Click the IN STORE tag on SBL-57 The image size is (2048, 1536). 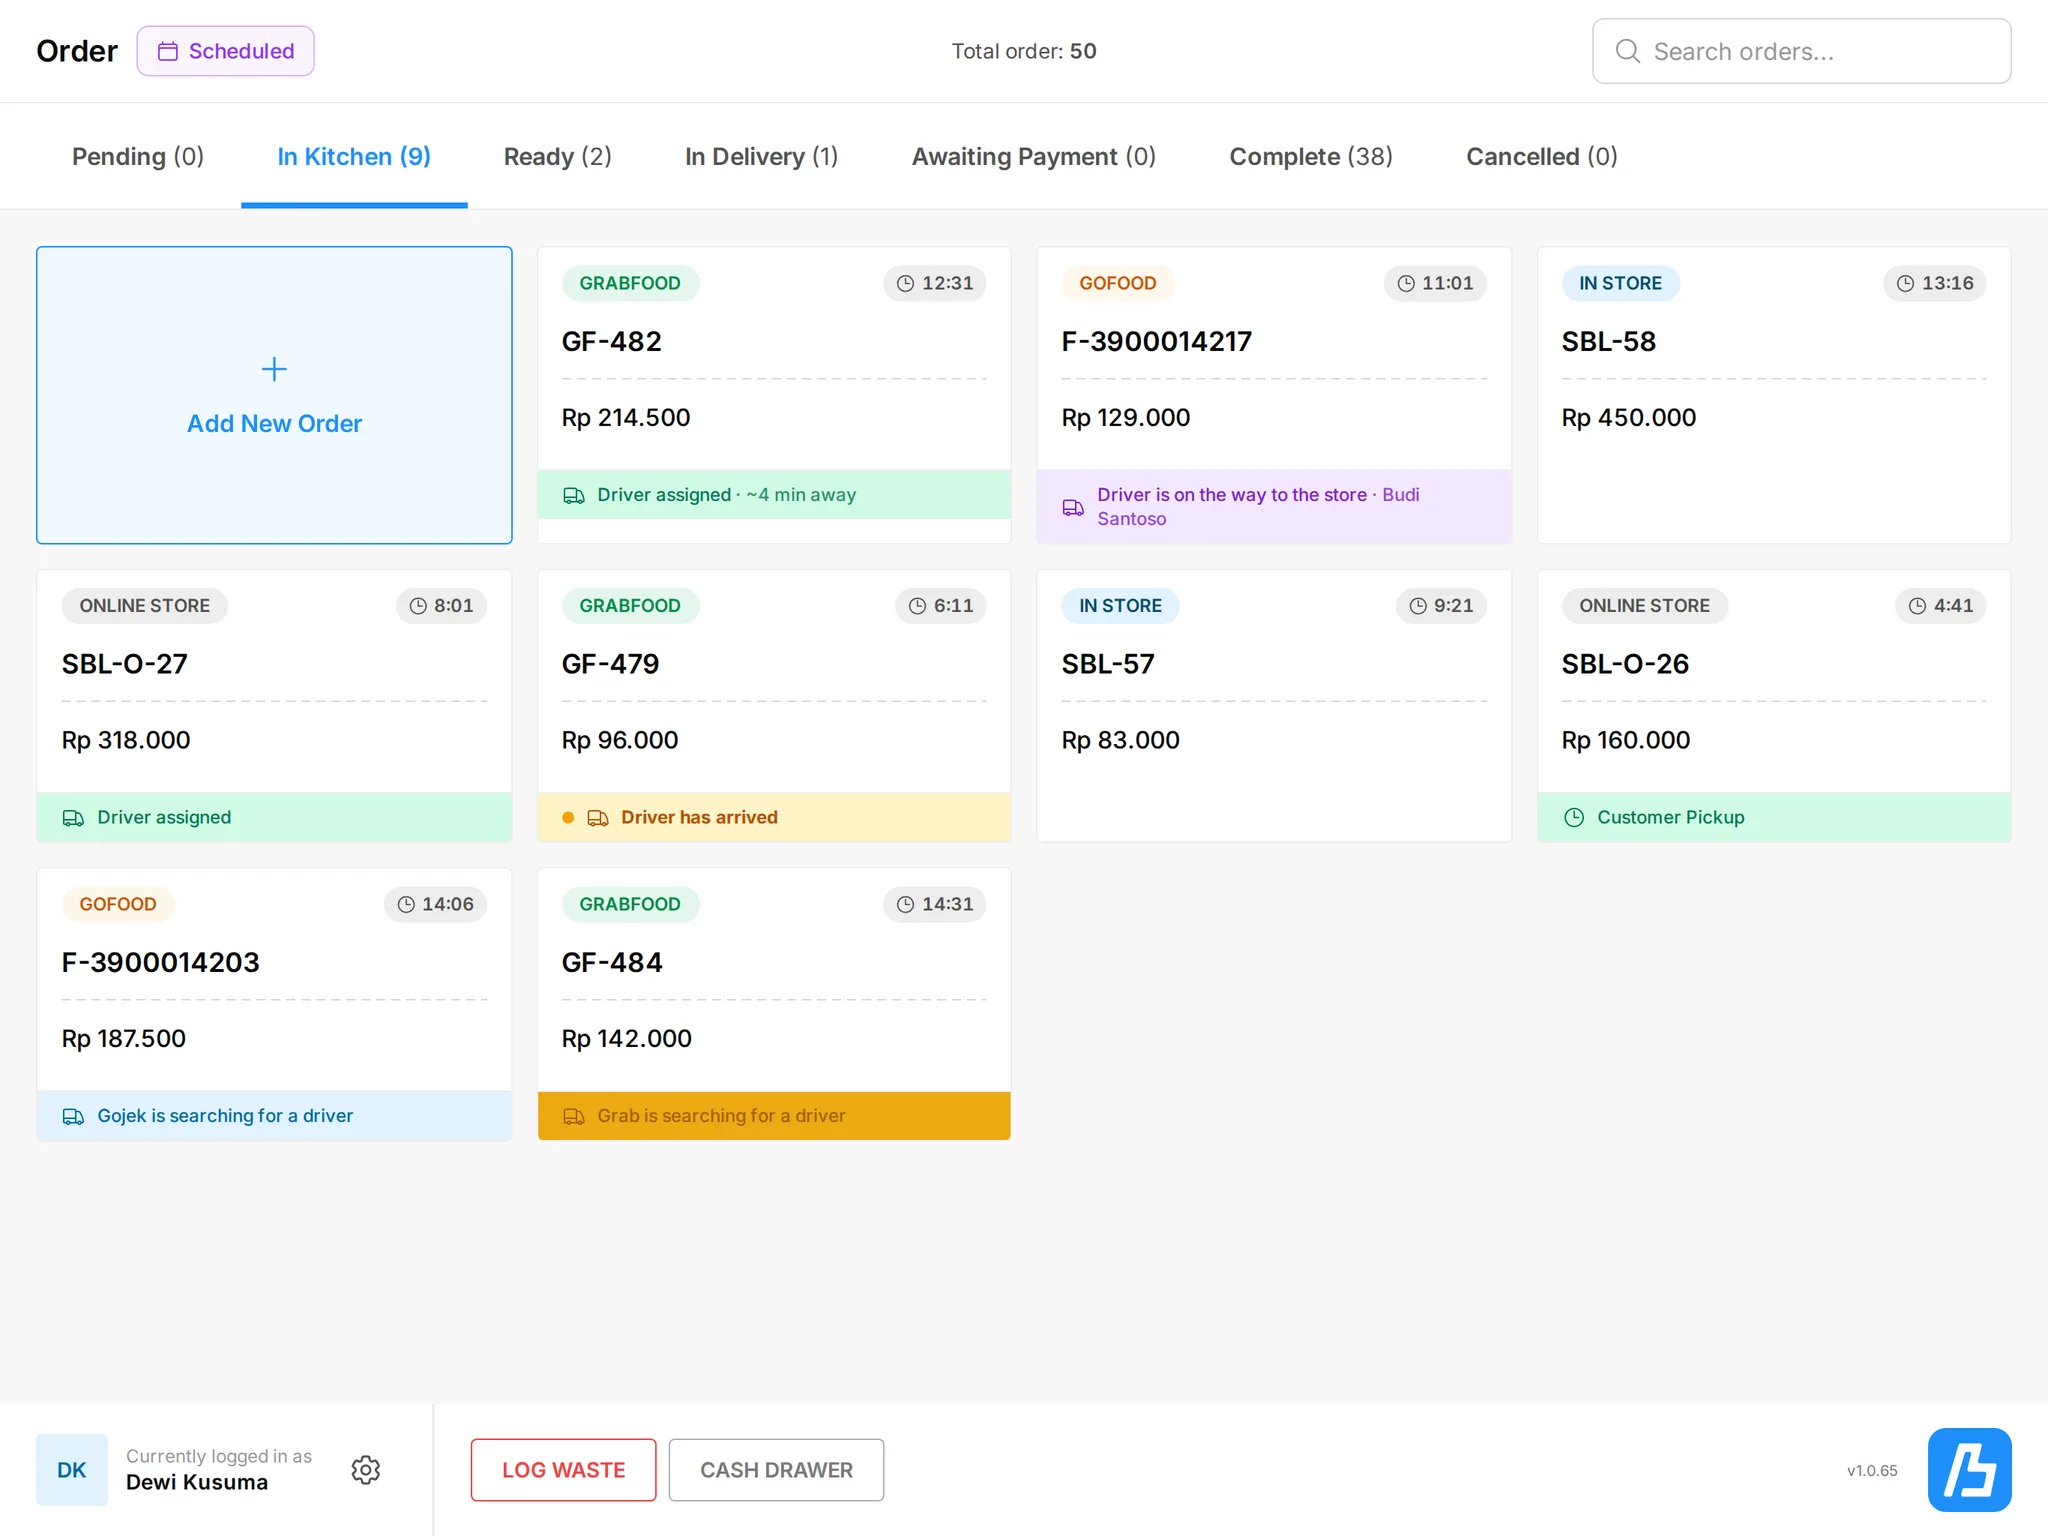1120,606
